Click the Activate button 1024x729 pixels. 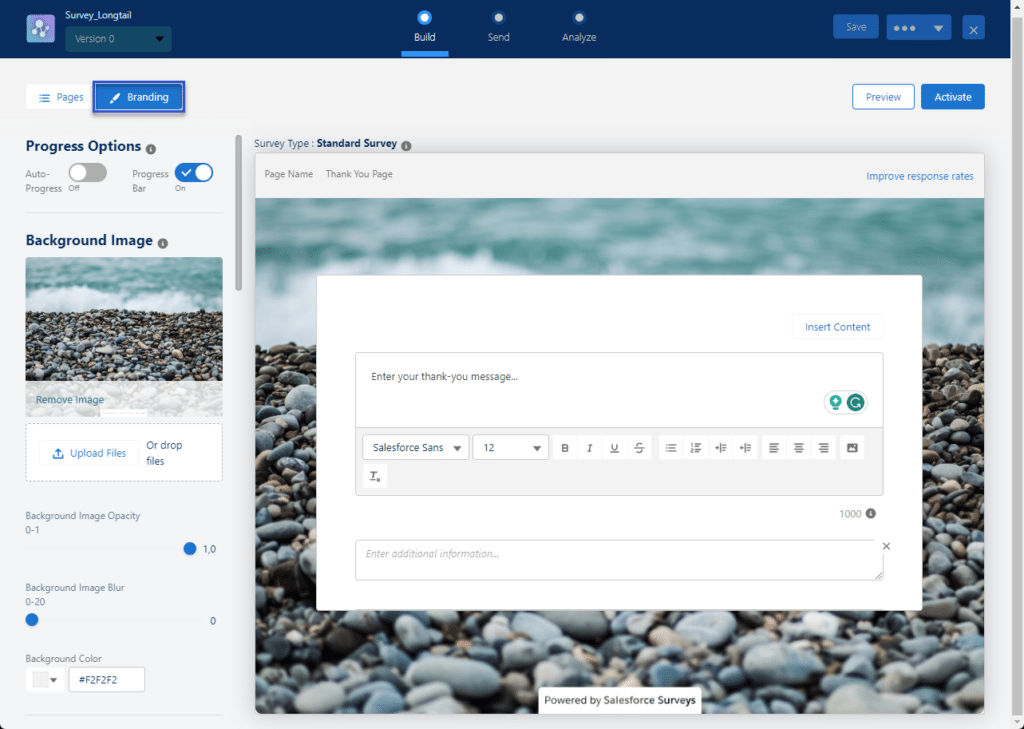[x=952, y=97]
